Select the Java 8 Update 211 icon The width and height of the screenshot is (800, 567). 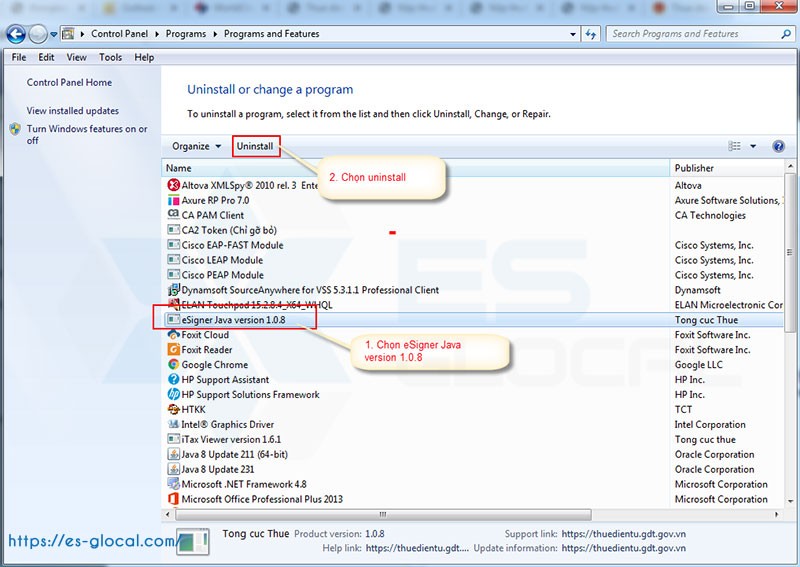pos(173,454)
